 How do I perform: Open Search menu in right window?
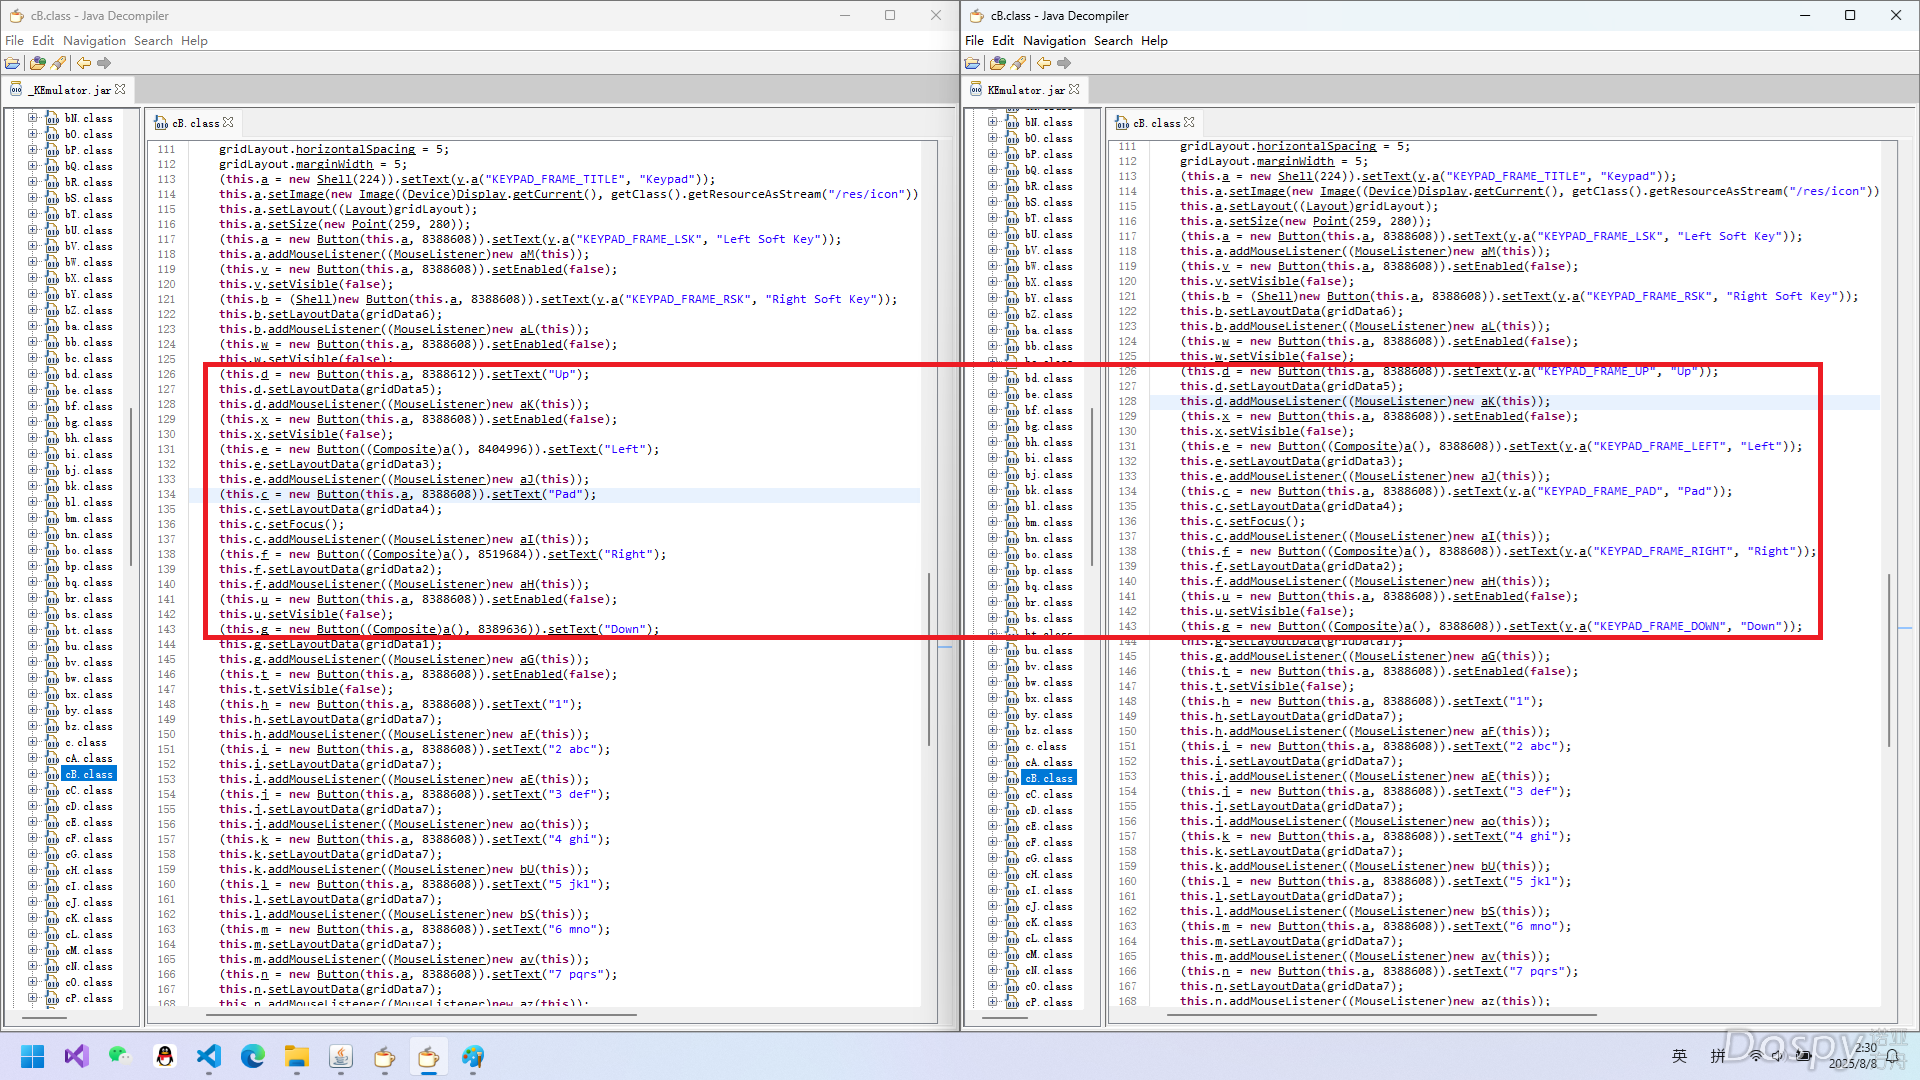[1113, 40]
